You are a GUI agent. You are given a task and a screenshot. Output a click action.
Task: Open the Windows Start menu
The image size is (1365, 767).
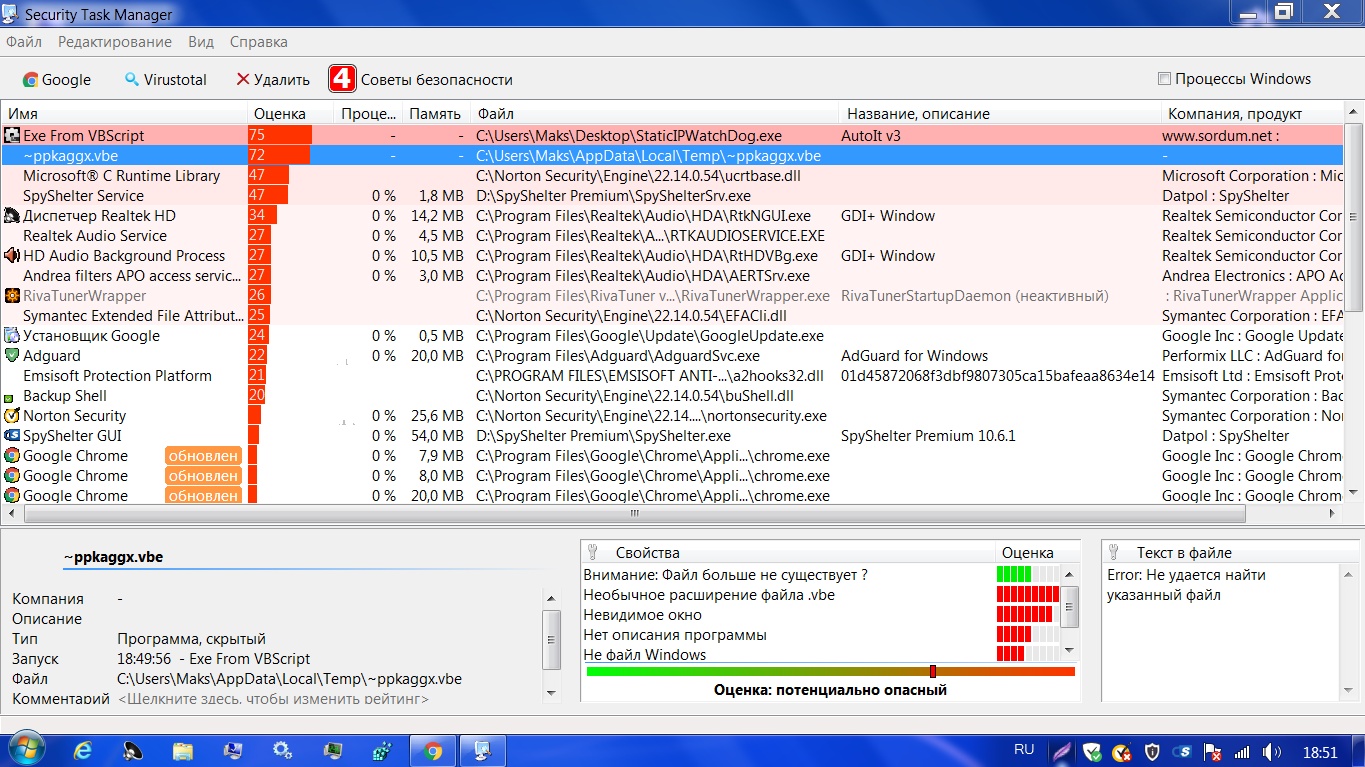[25, 750]
